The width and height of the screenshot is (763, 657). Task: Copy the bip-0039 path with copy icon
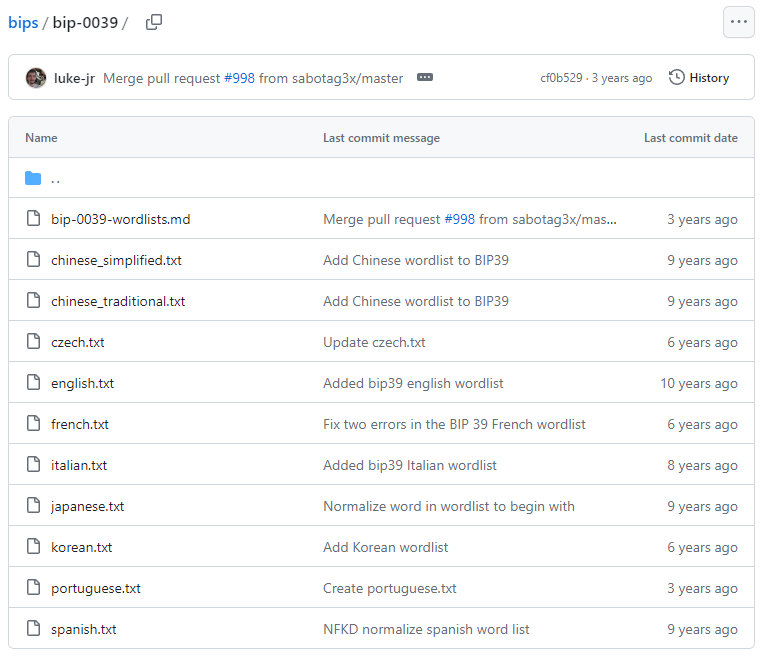[154, 22]
